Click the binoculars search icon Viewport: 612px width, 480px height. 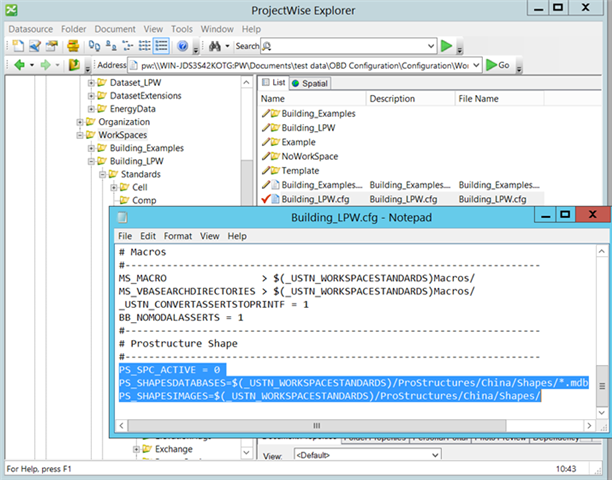215,46
